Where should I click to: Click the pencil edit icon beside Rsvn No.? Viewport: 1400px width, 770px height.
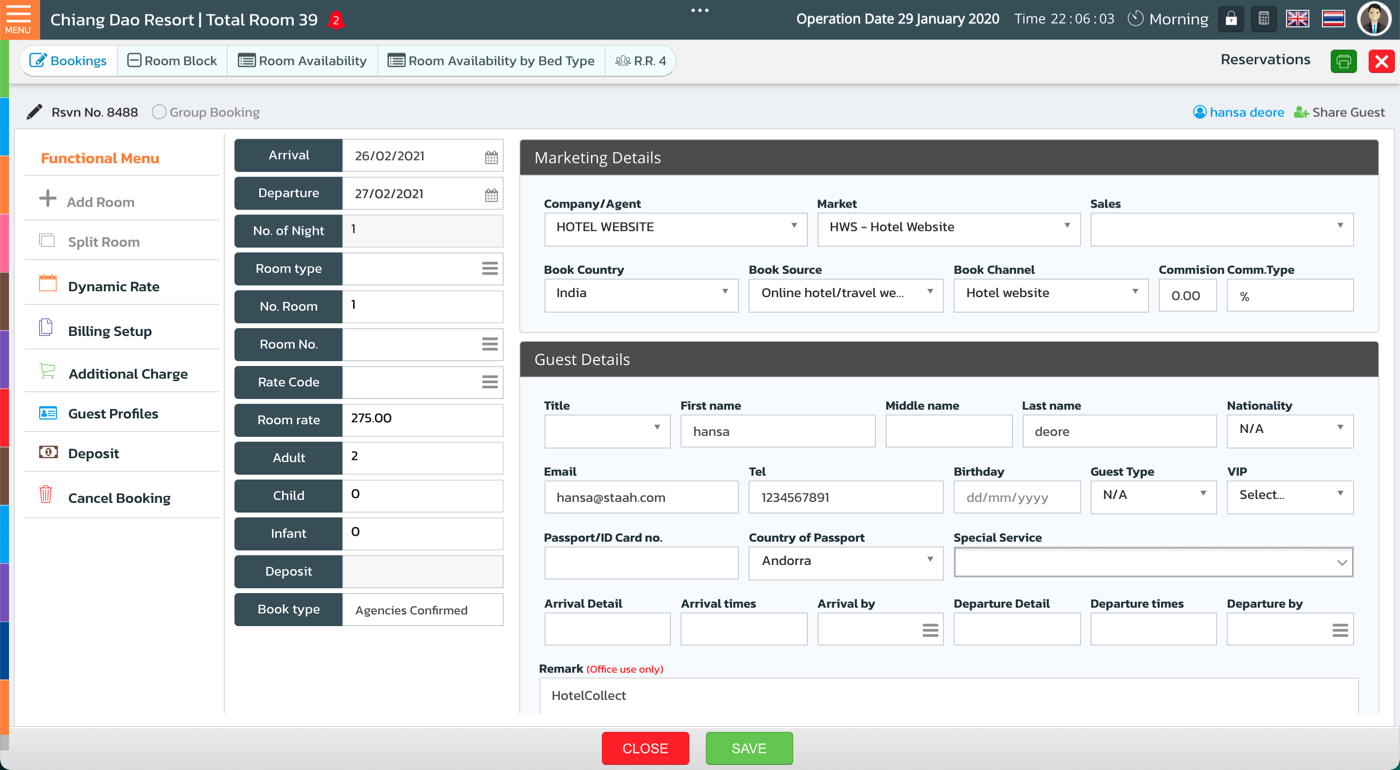point(34,112)
